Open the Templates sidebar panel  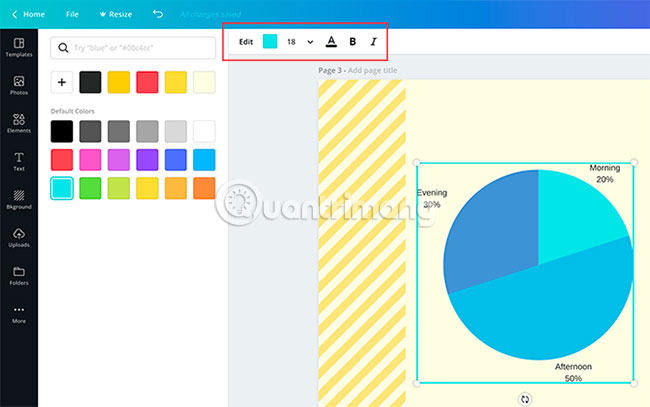tap(19, 47)
